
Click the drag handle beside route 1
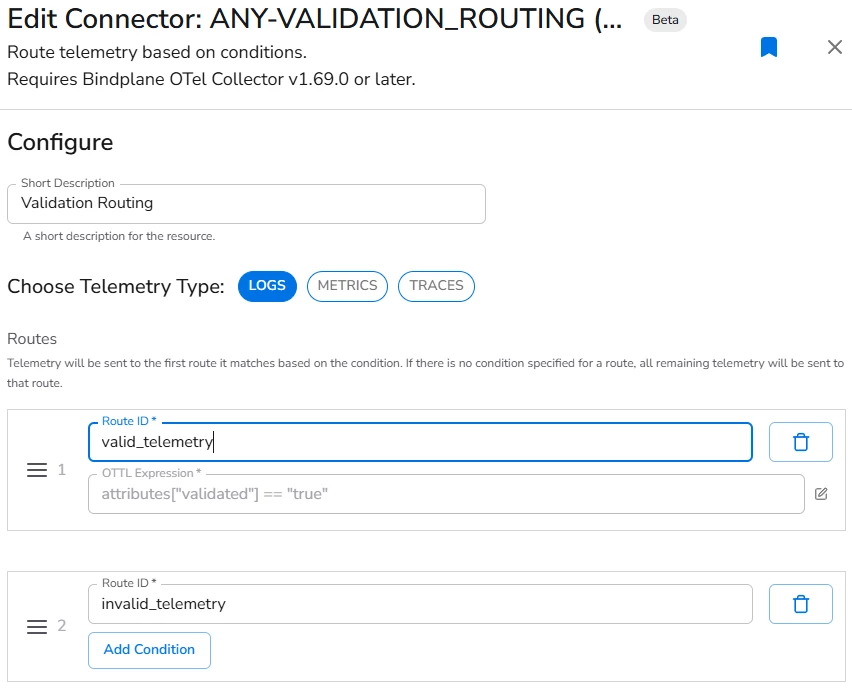36,469
